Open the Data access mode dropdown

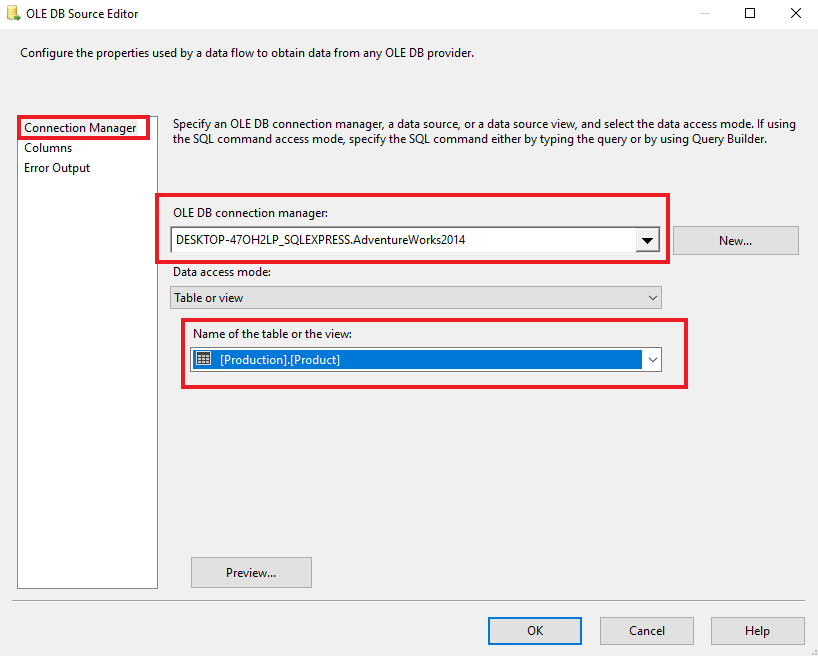(x=416, y=297)
